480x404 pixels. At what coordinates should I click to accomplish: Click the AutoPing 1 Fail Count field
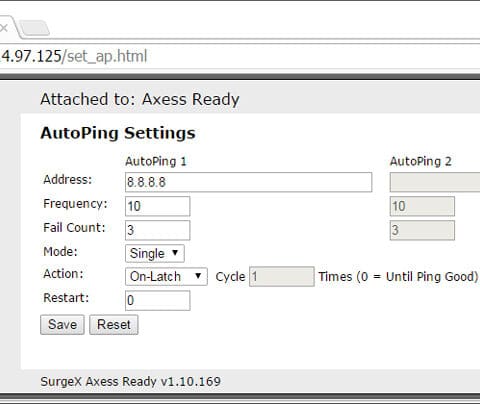[157, 230]
